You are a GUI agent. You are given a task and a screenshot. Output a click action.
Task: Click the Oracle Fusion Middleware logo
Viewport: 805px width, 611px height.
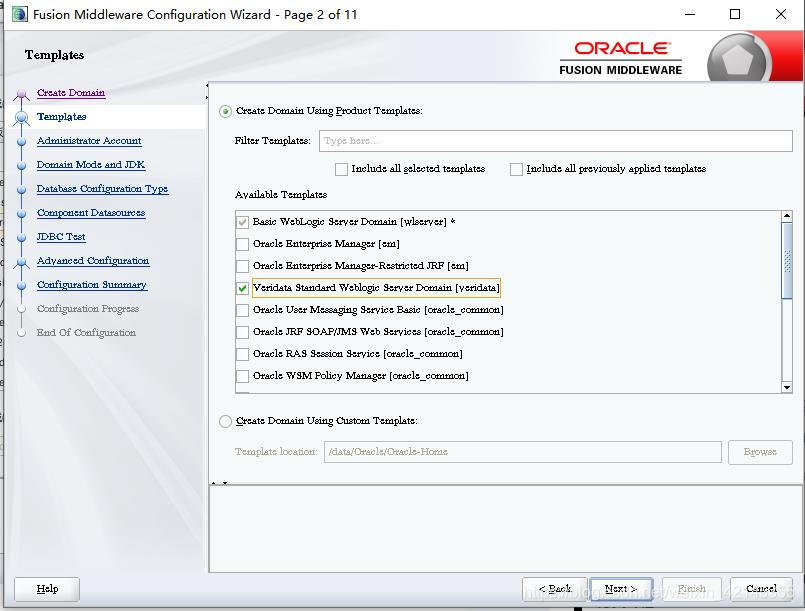pos(621,59)
